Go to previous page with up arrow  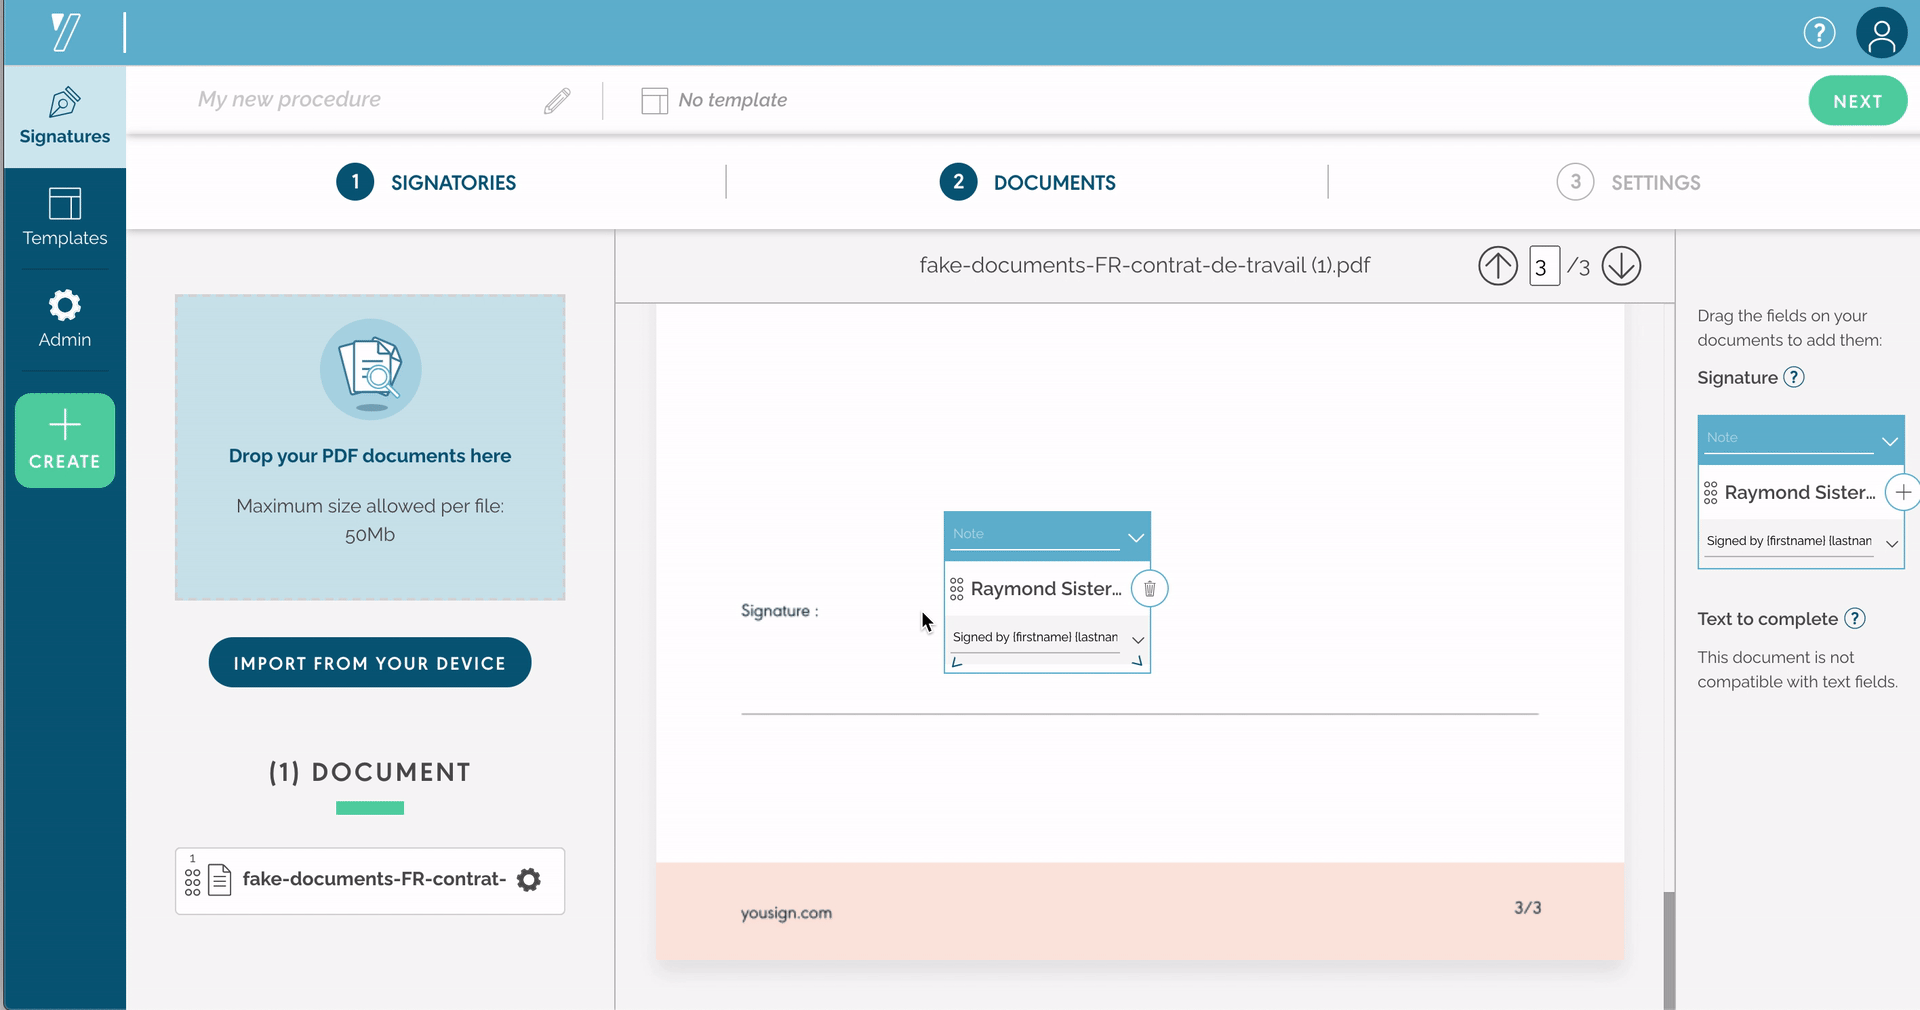point(1497,266)
